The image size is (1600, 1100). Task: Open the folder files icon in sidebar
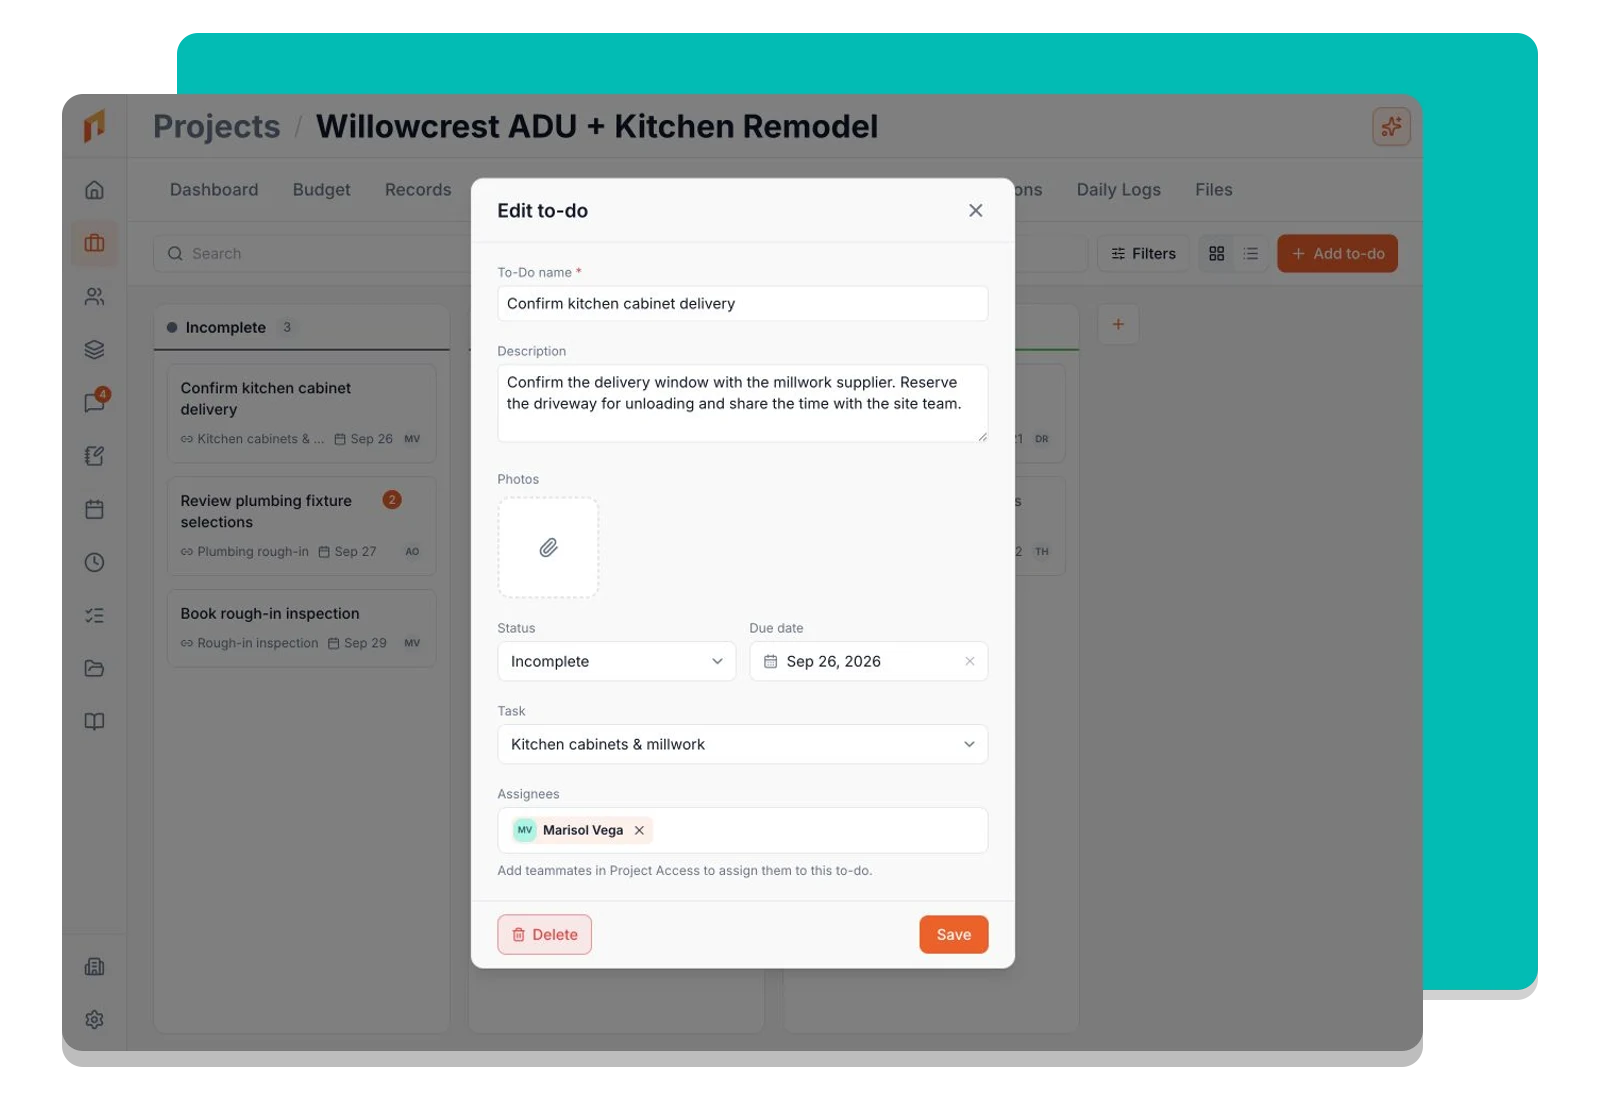[x=95, y=668]
